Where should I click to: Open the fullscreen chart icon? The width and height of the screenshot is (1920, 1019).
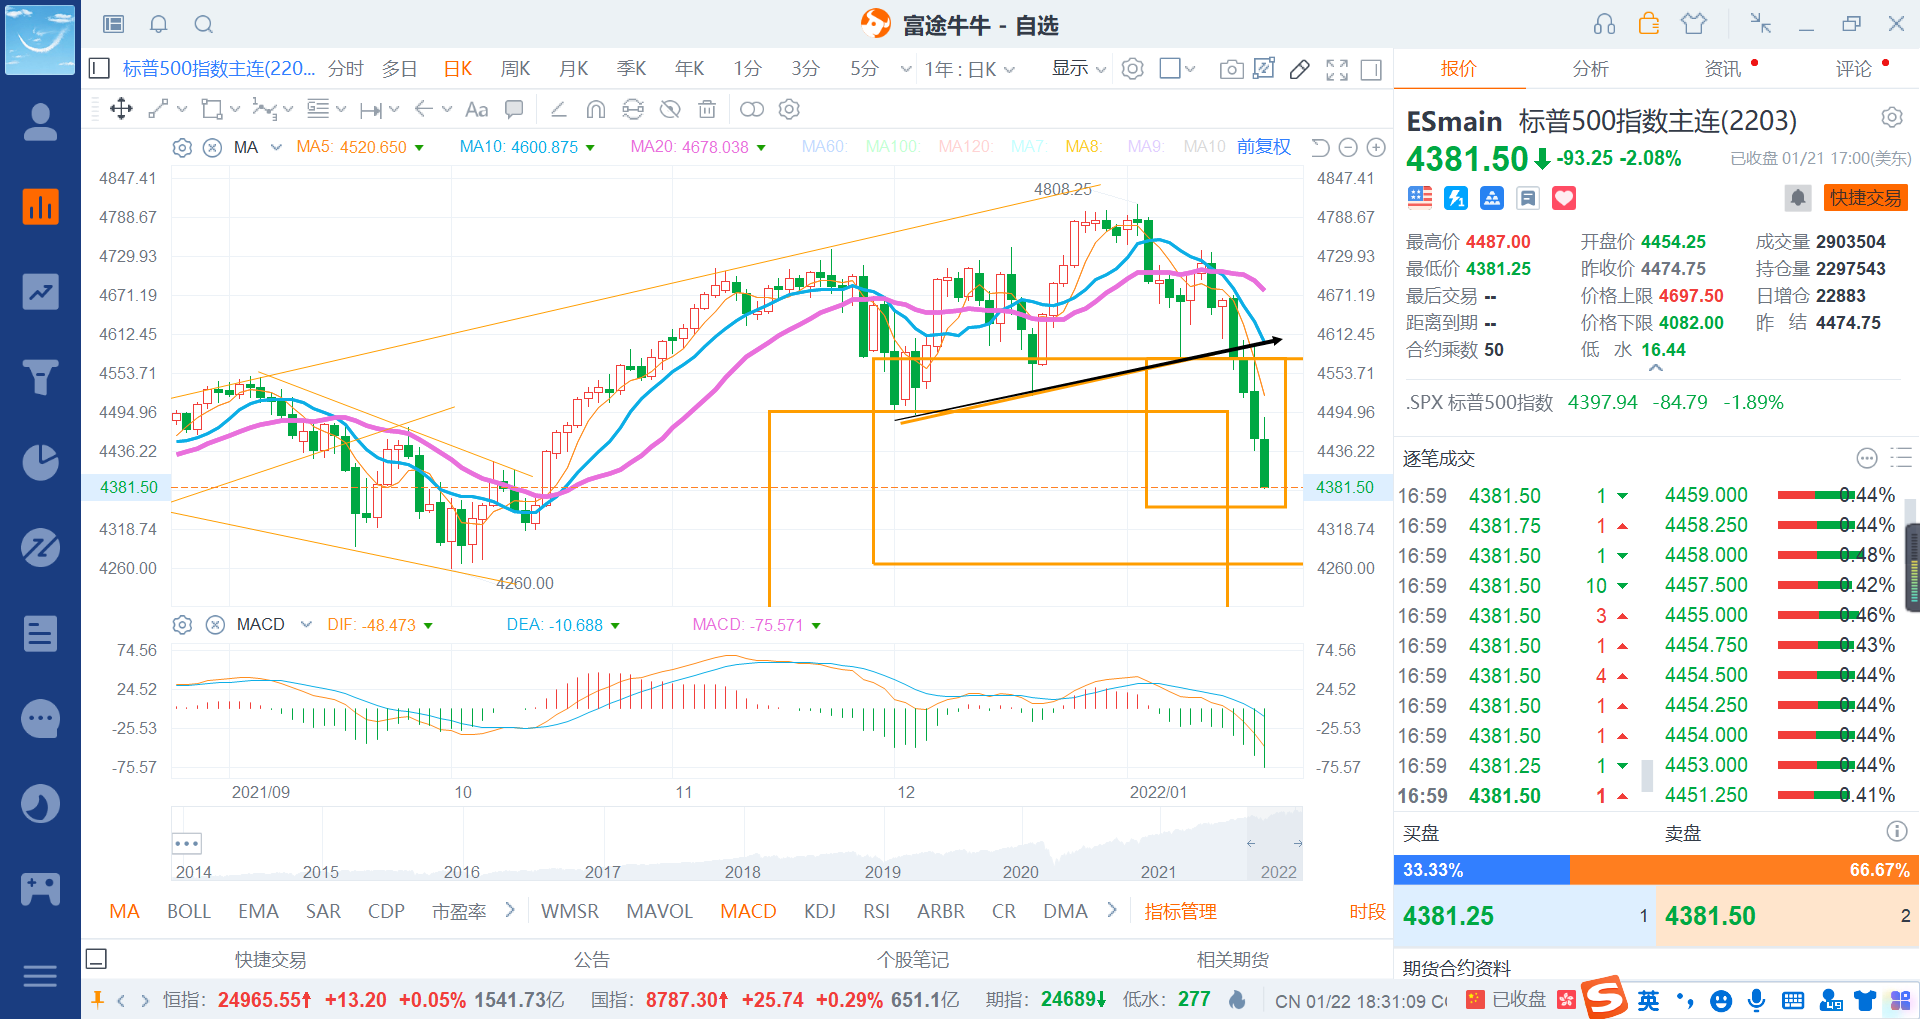[x=1337, y=69]
